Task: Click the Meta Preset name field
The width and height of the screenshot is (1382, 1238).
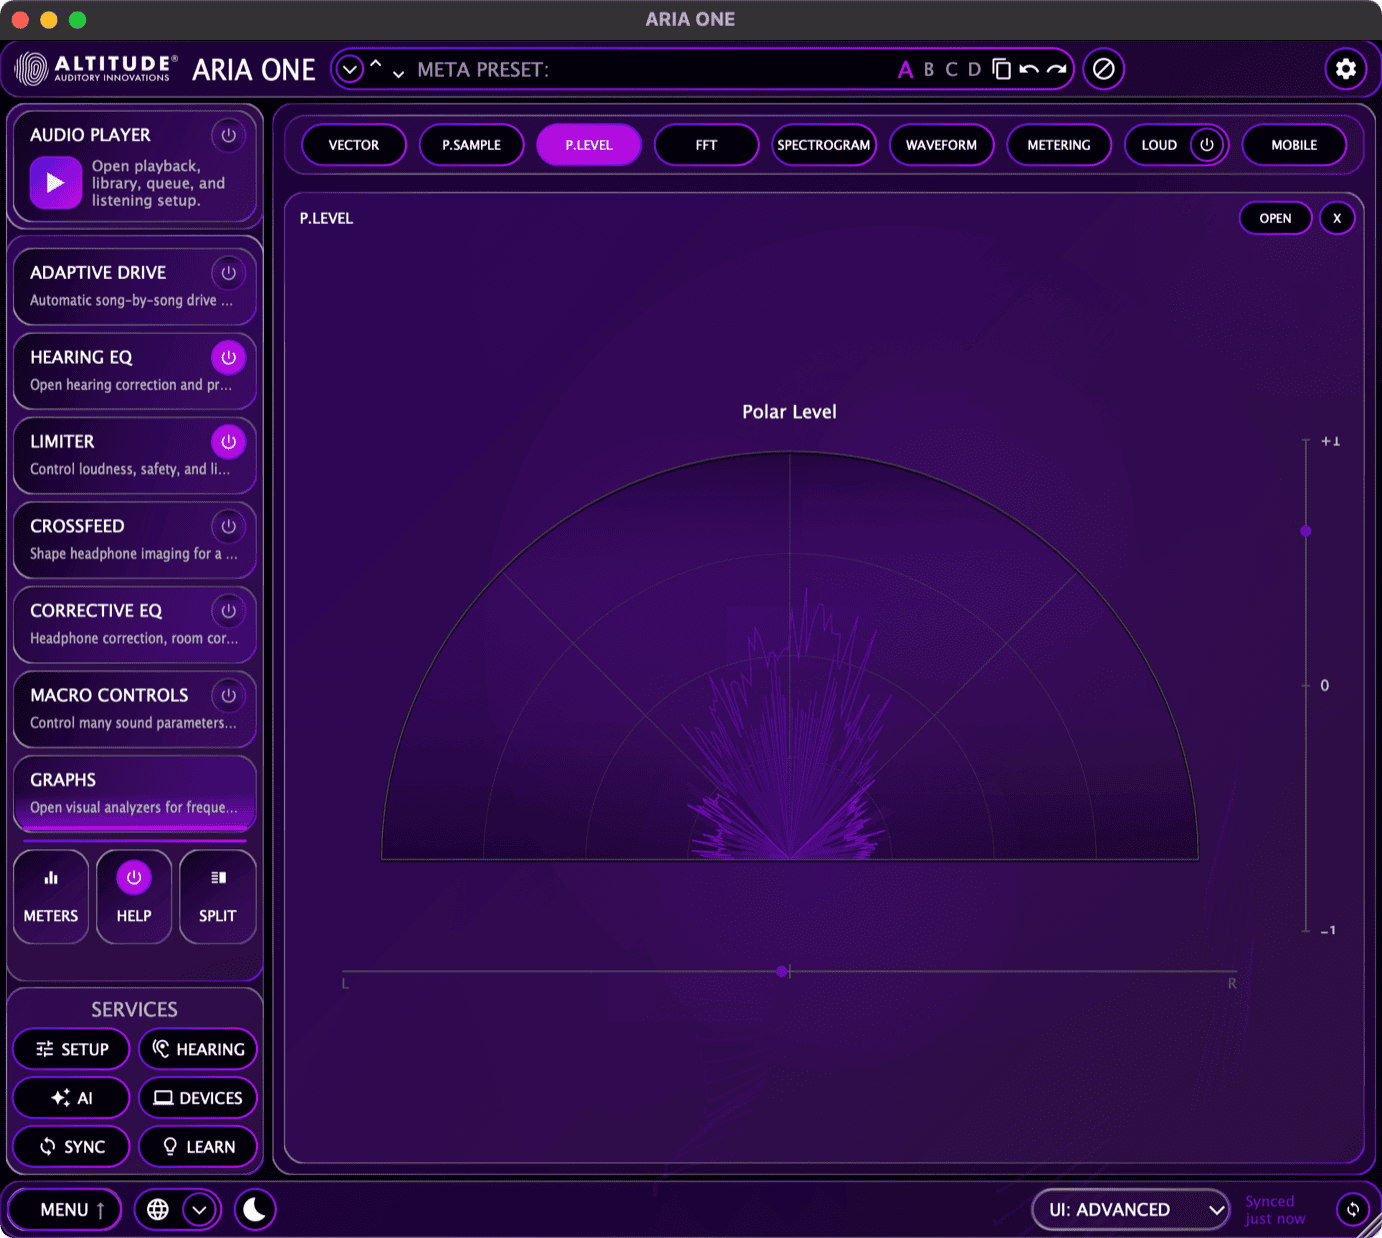Action: (650, 69)
